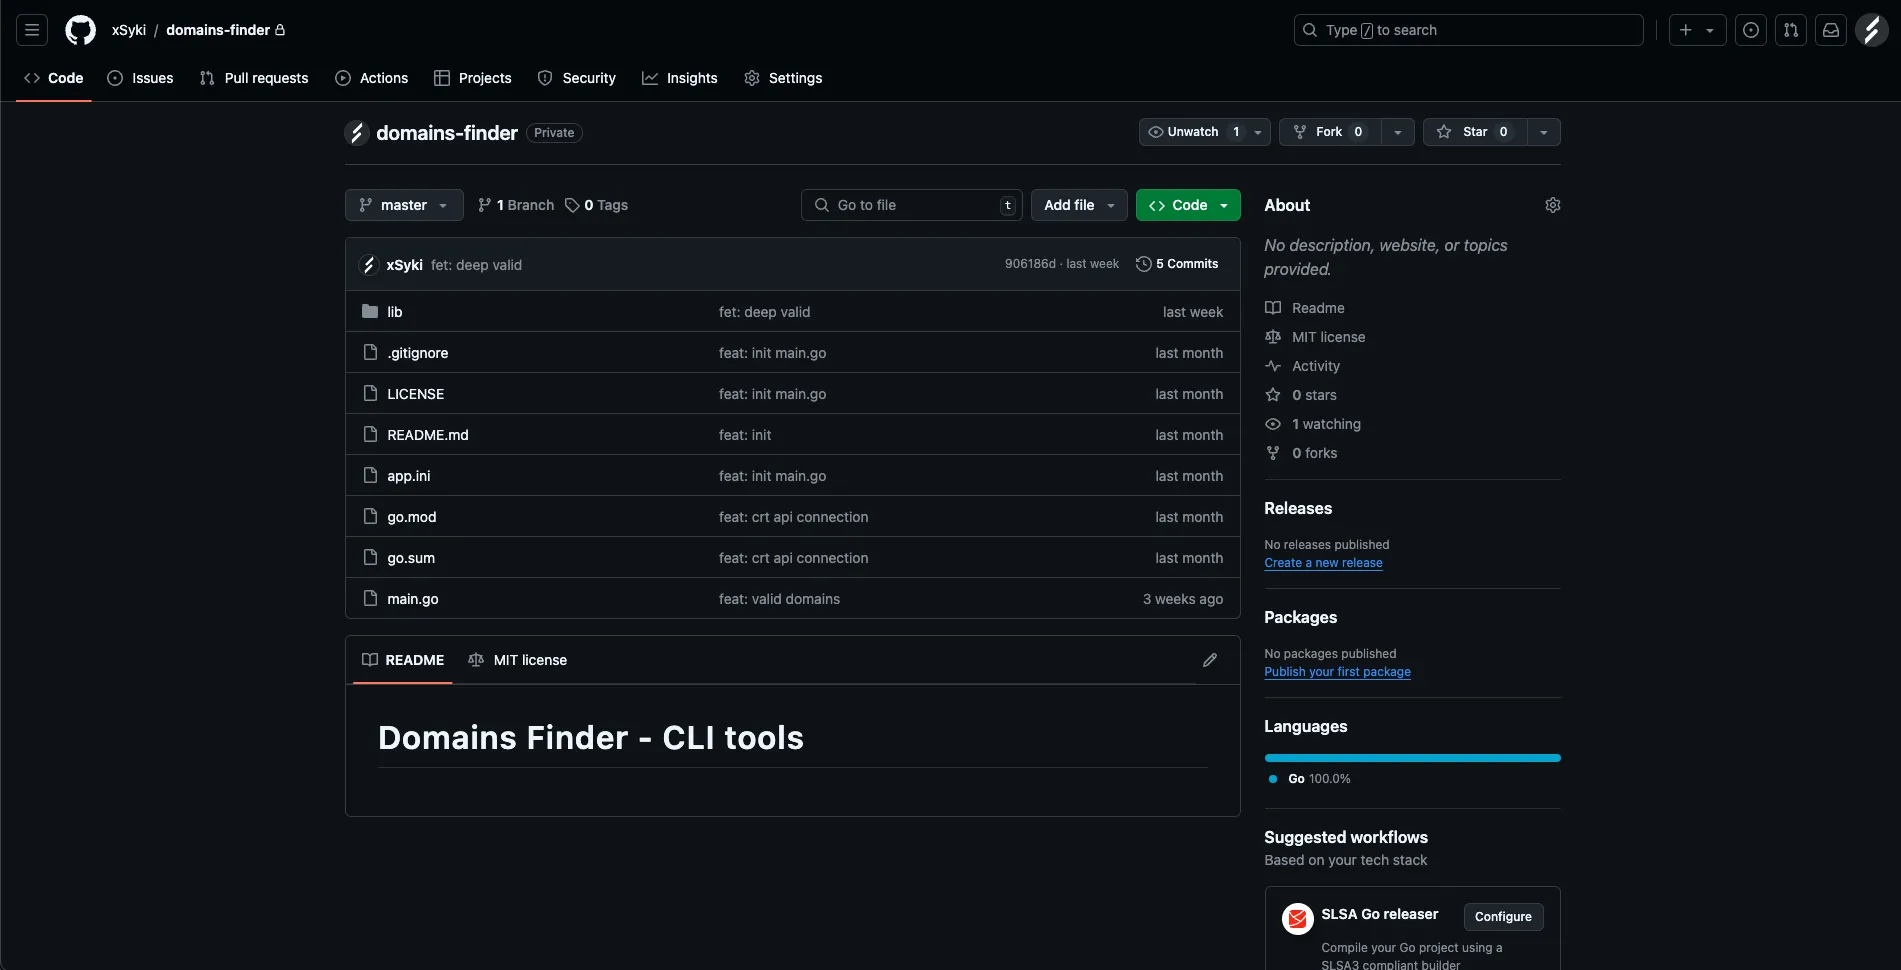Open xSyki owner link in breadcrumb
The height and width of the screenshot is (970, 1901).
coord(129,30)
